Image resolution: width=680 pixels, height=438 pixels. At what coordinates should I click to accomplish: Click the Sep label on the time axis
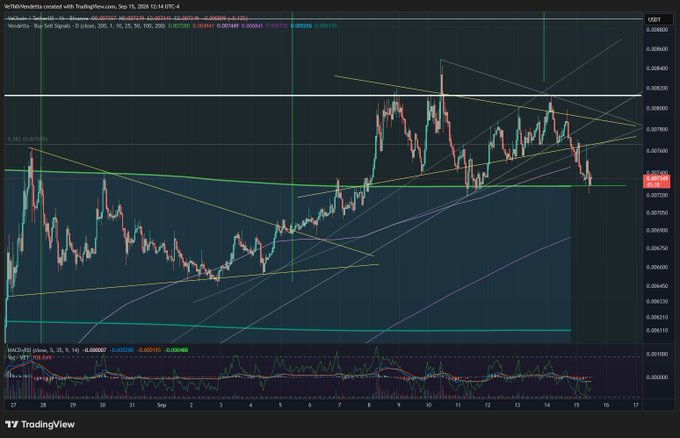[x=161, y=405]
